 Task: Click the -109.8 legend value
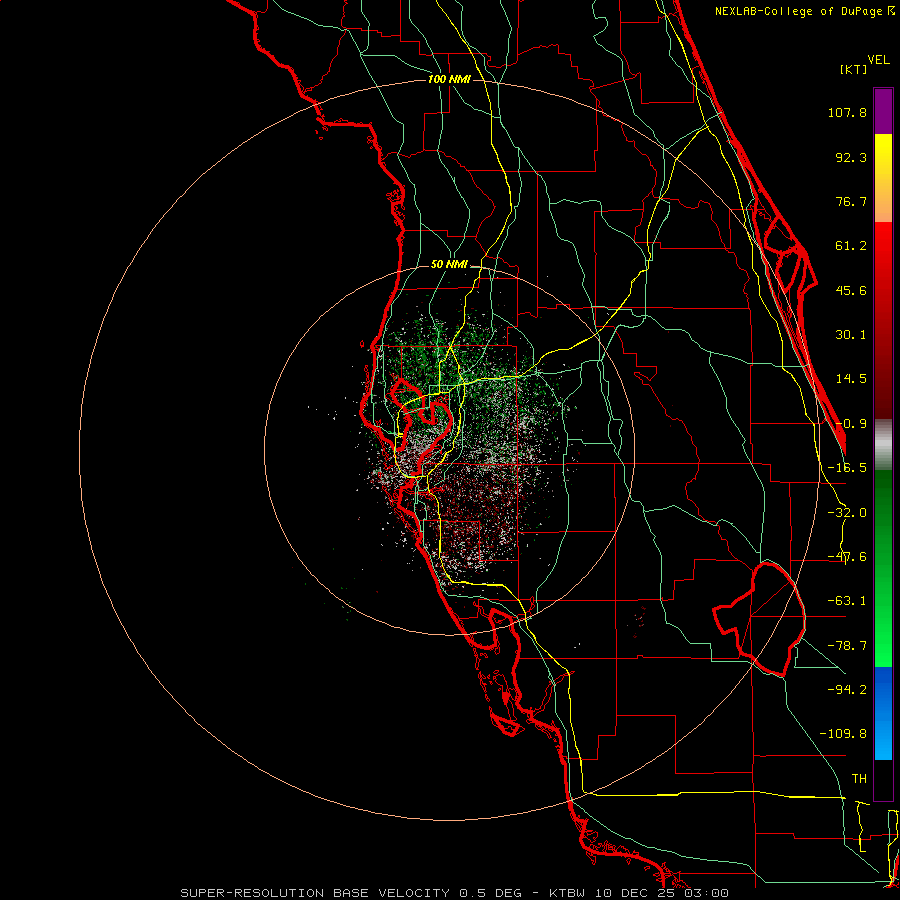[843, 734]
